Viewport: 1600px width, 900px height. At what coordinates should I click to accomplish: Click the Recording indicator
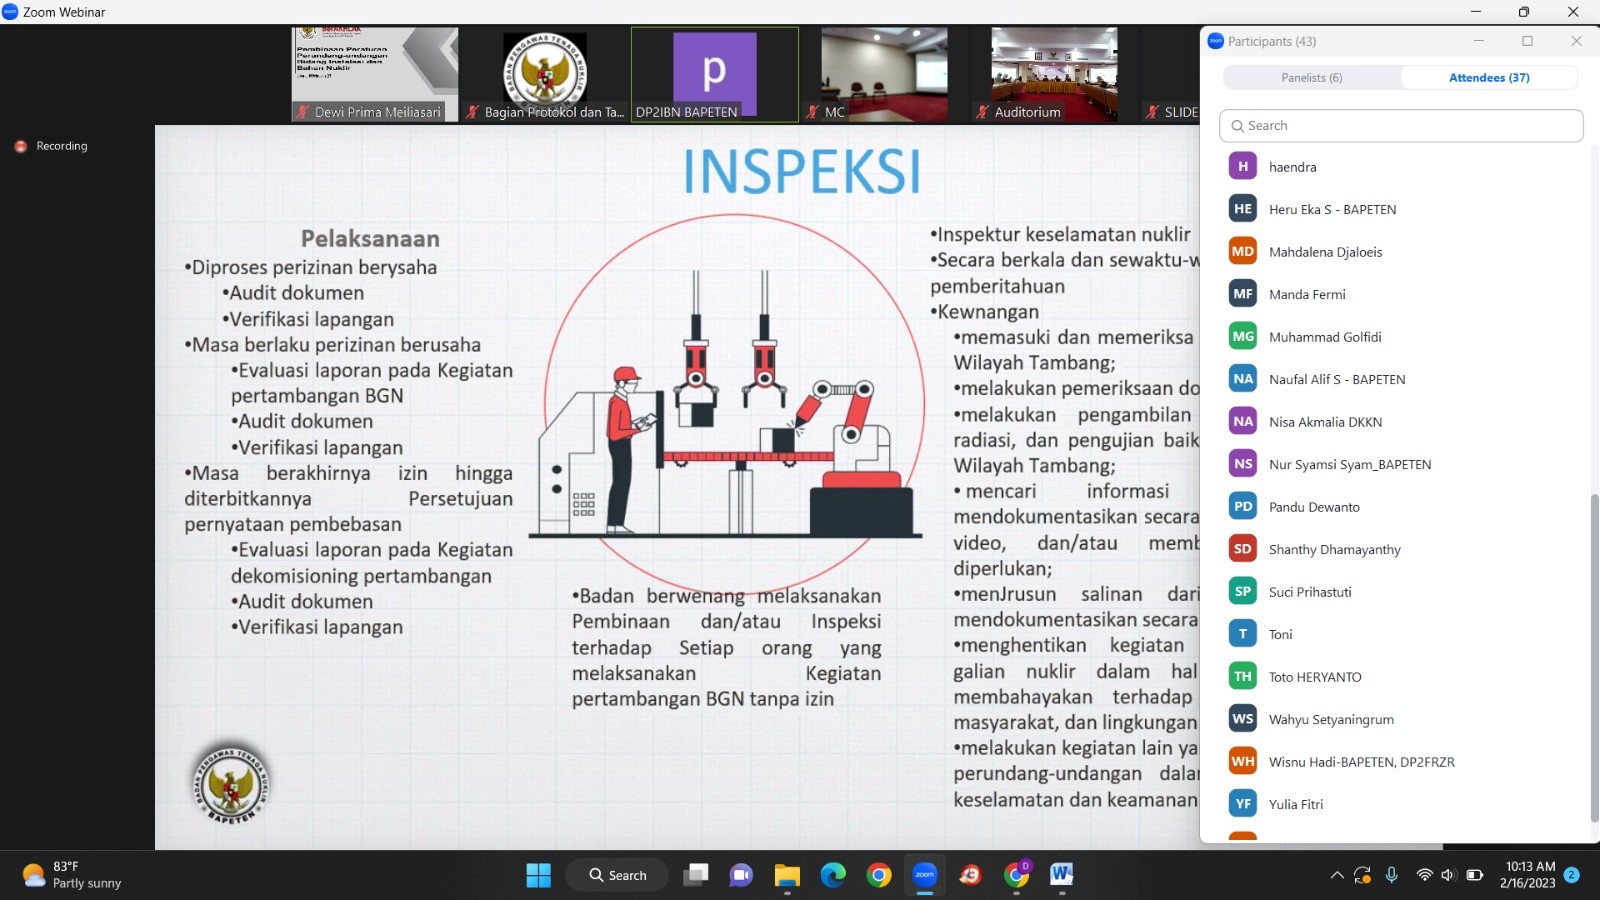51,146
